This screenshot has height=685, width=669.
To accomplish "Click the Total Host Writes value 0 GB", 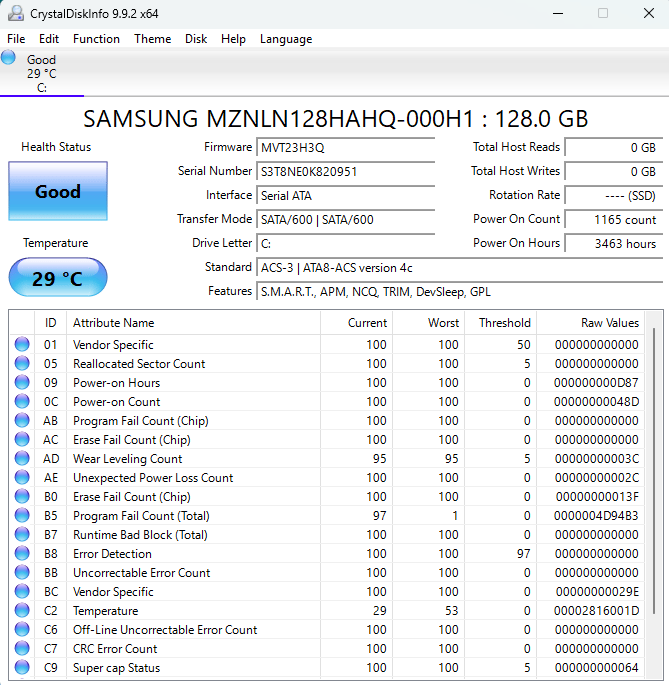I will pos(614,172).
